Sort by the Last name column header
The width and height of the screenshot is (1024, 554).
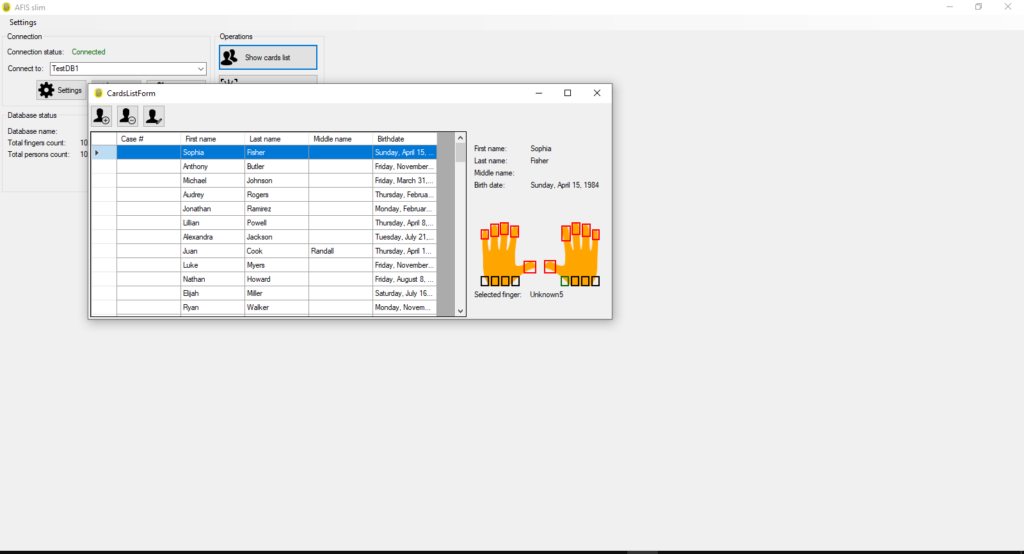265,139
